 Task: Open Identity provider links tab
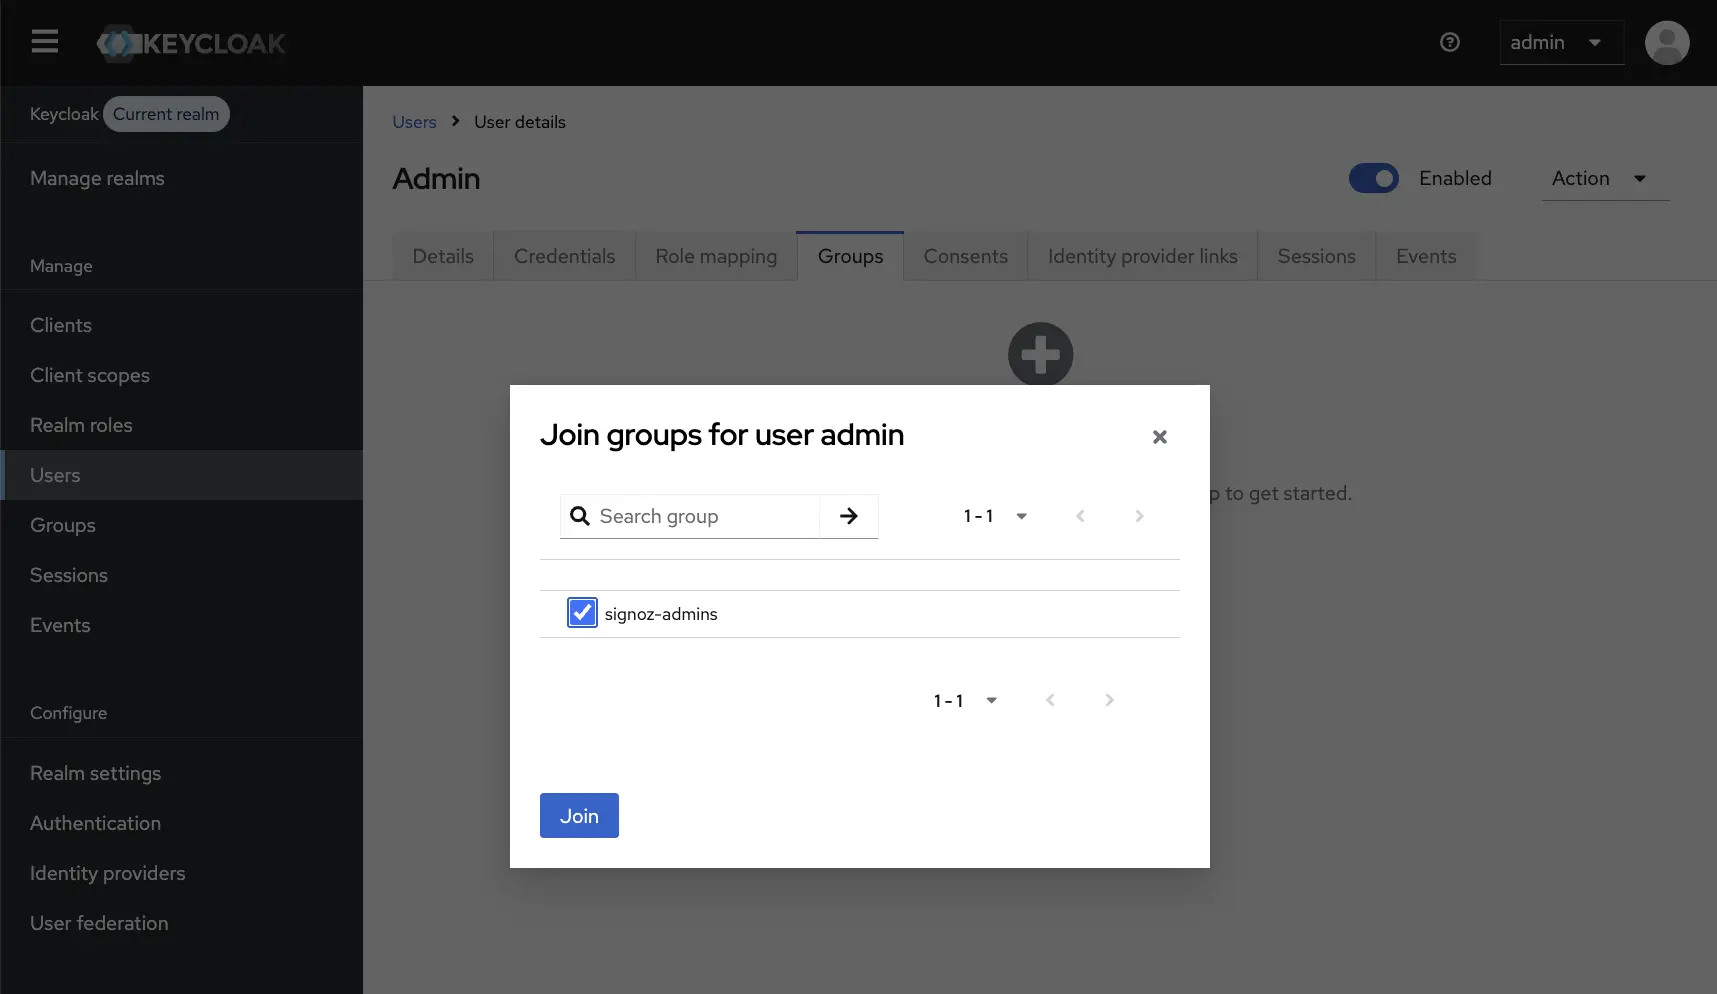pyautogui.click(x=1142, y=256)
